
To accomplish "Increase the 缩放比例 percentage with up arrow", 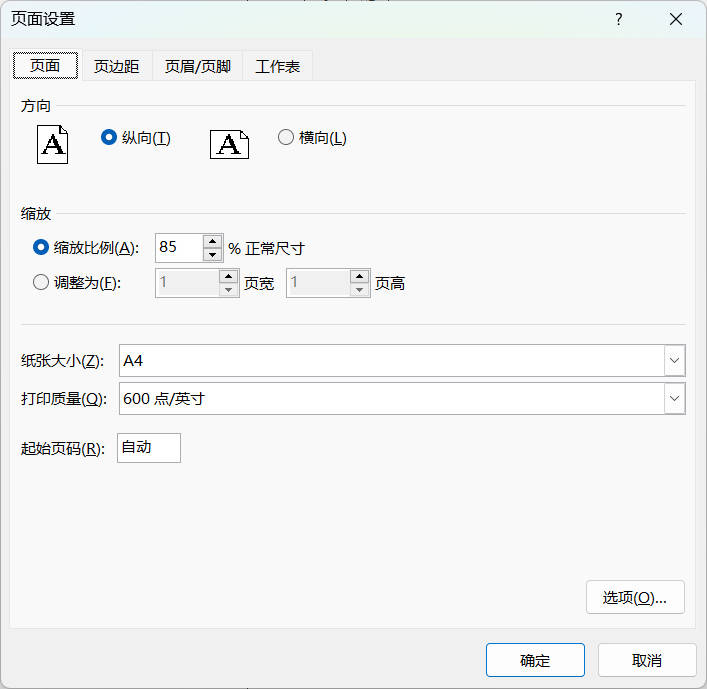I will point(212,241).
